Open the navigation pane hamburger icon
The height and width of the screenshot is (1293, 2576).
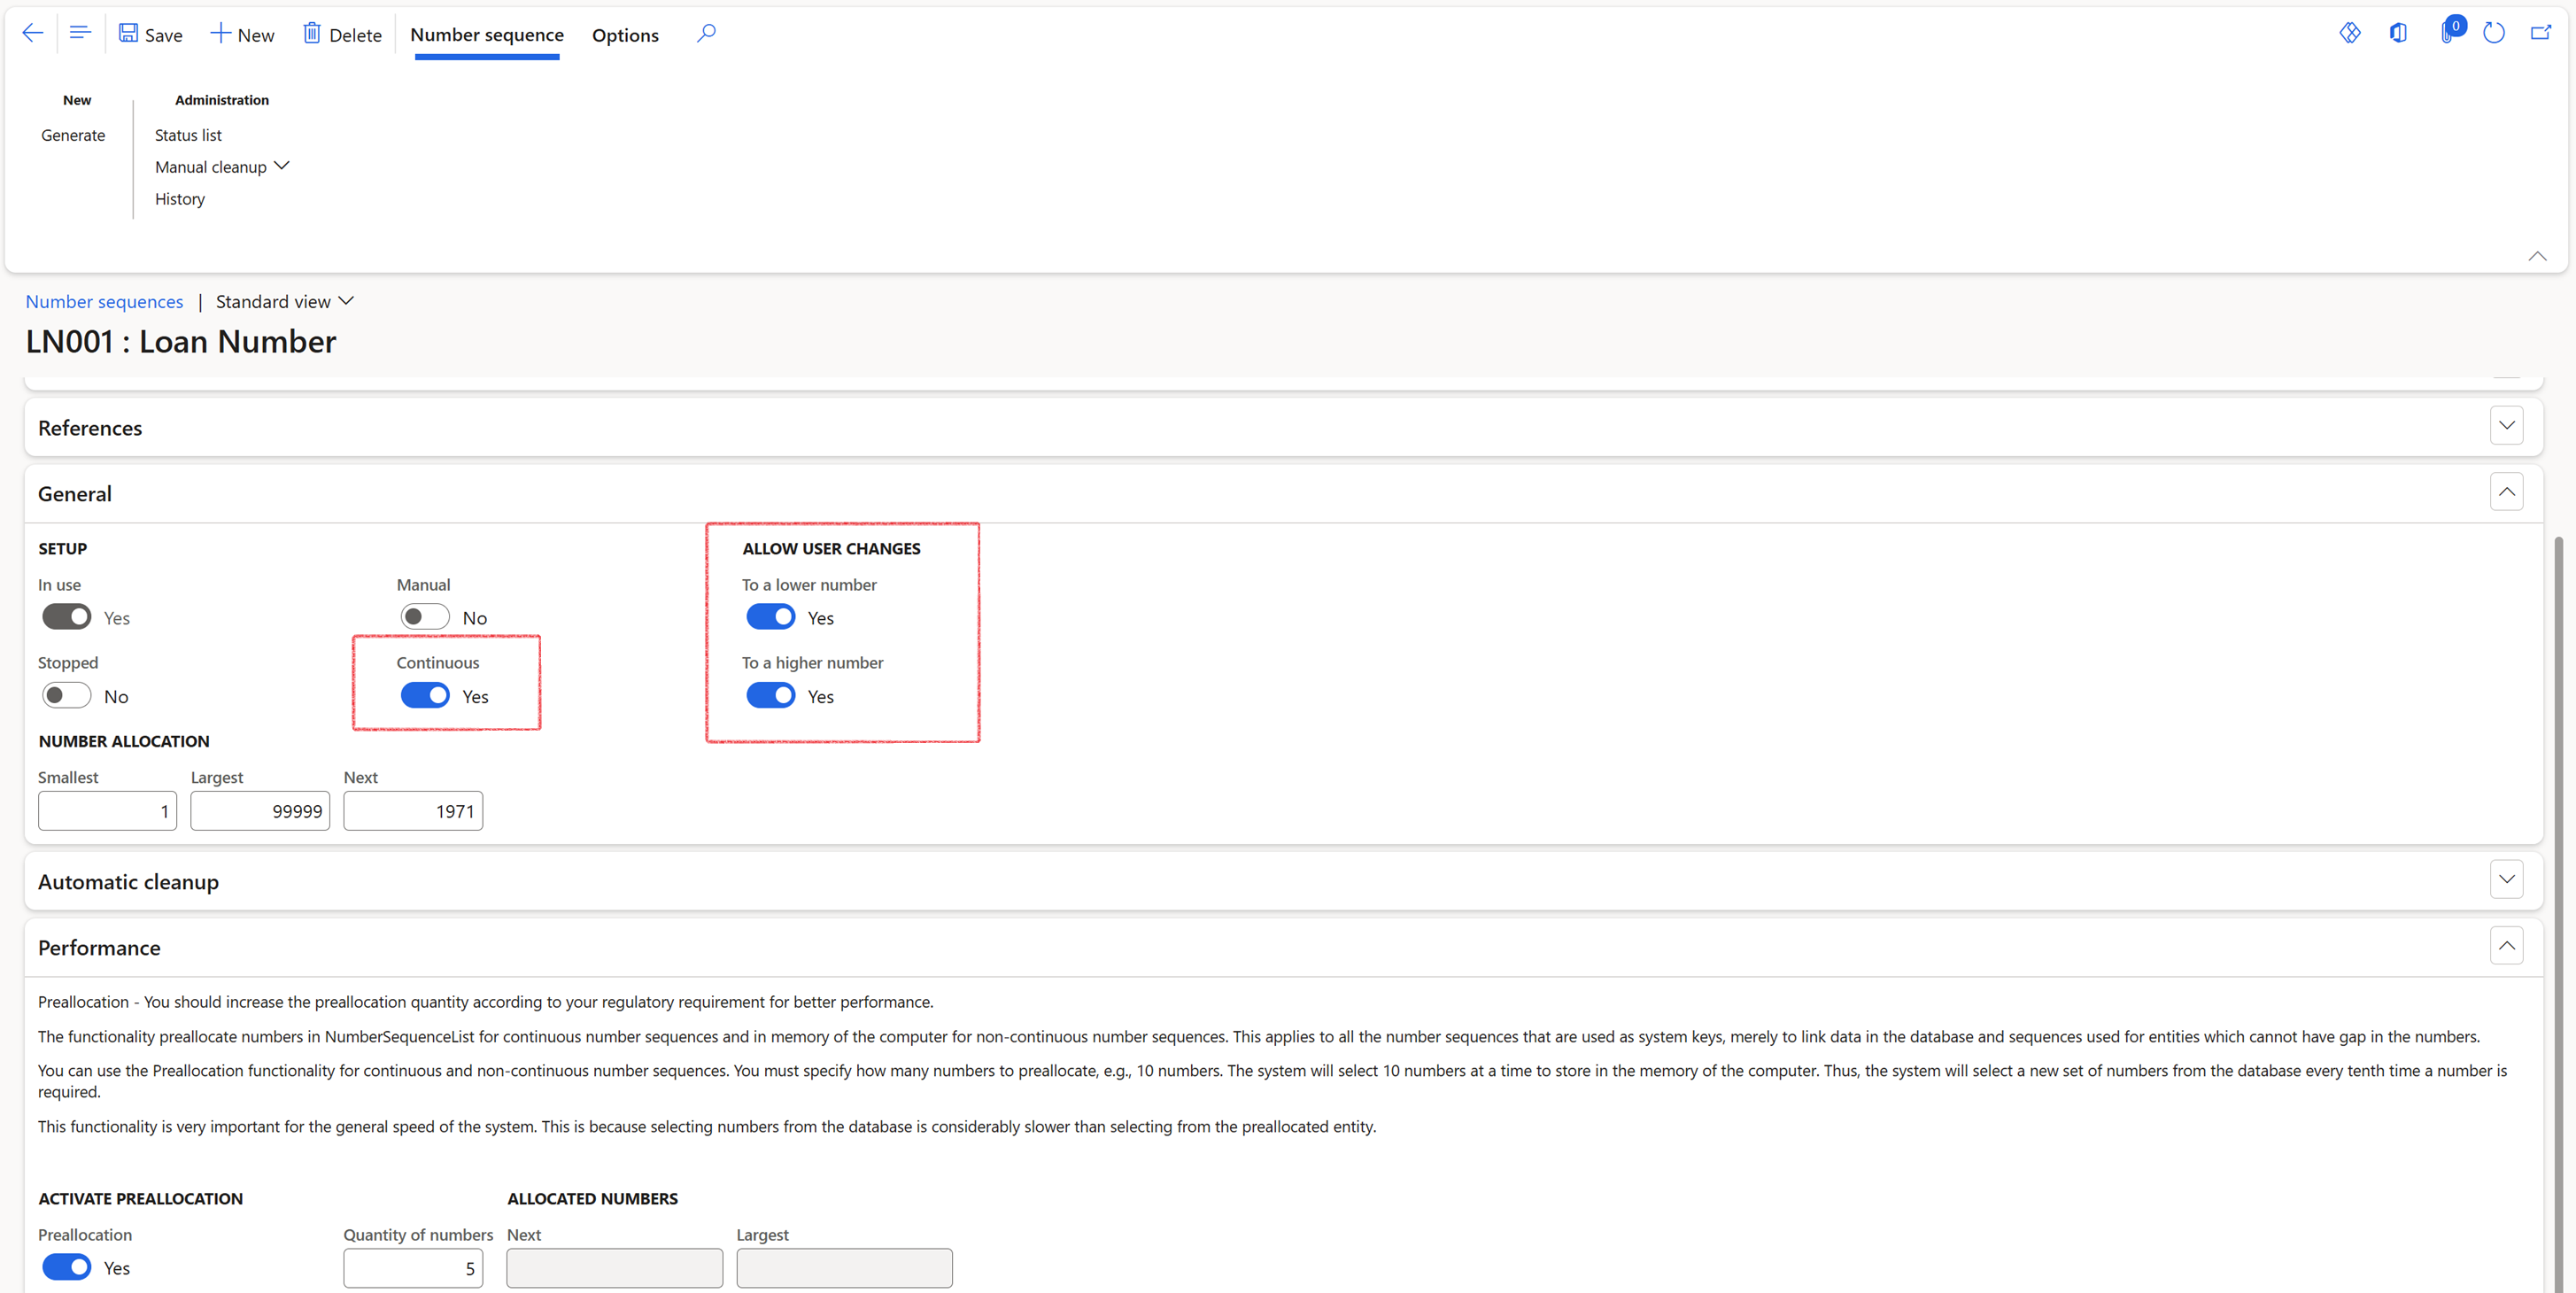(80, 34)
